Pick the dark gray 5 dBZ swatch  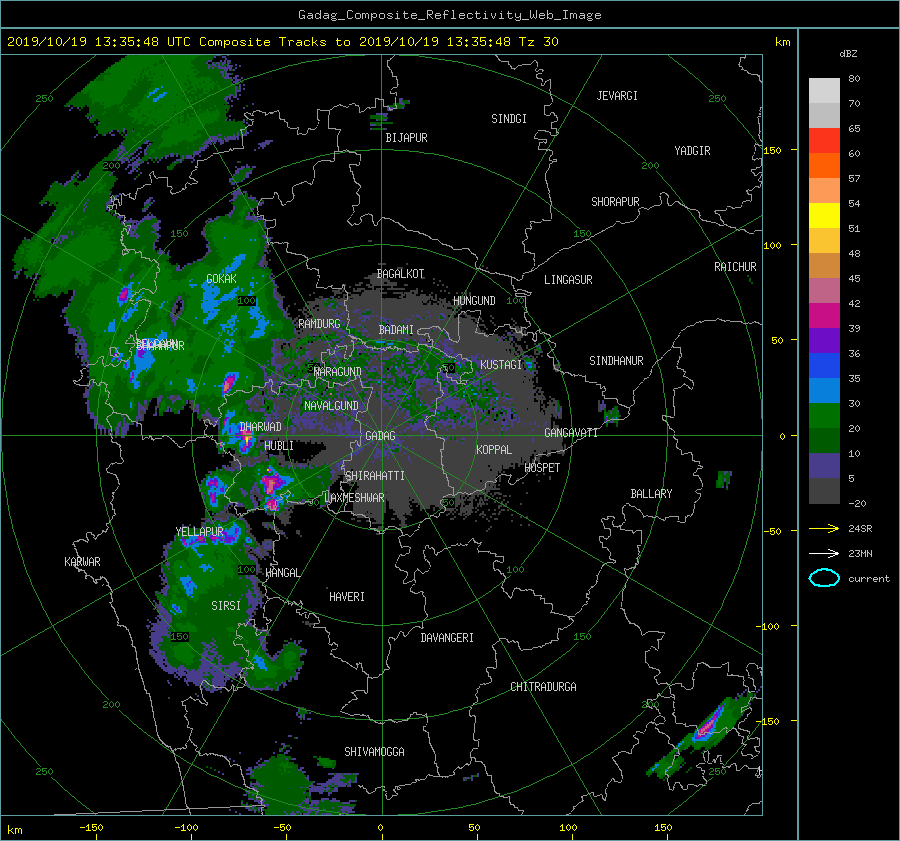pyautogui.click(x=824, y=490)
